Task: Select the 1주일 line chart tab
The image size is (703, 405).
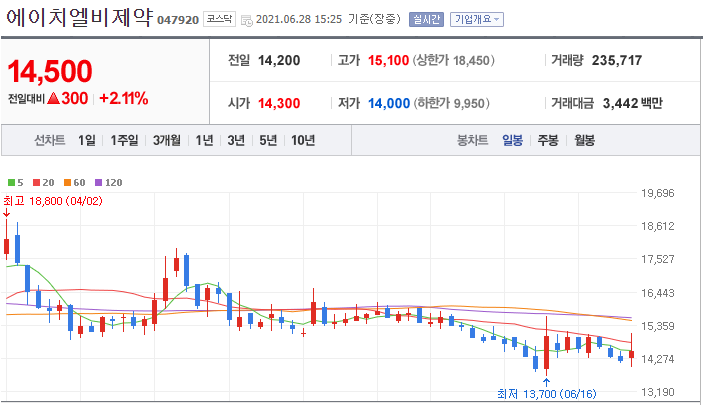Action: [124, 140]
